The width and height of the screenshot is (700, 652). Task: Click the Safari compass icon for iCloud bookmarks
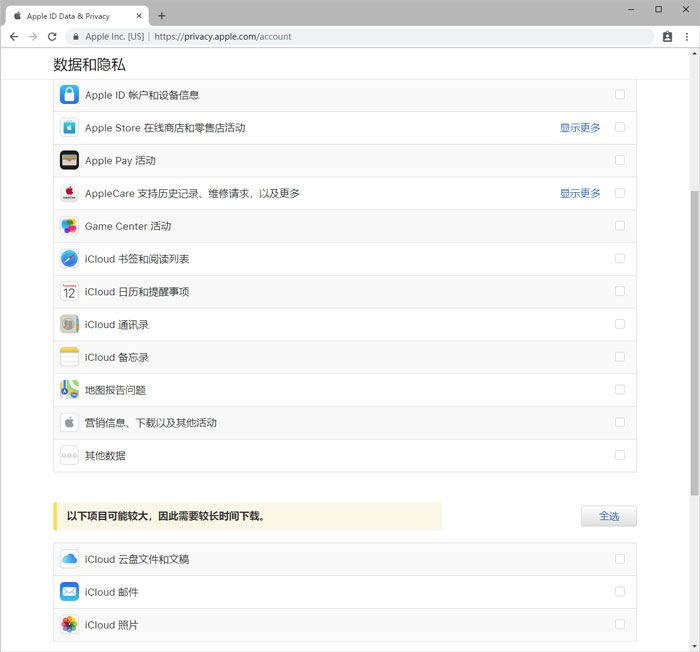point(69,259)
